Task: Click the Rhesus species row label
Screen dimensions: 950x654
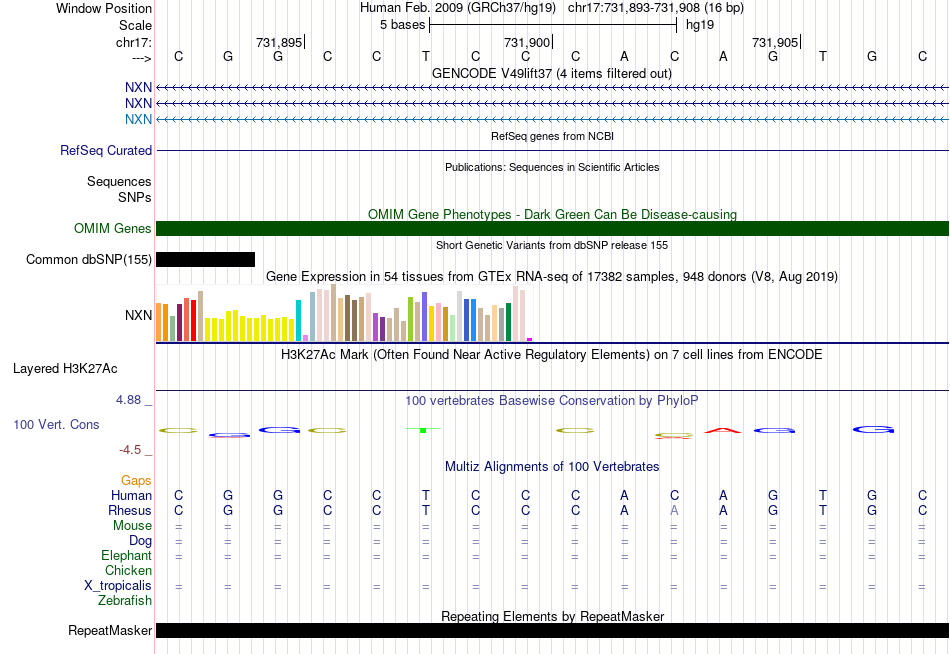Action: coord(130,511)
